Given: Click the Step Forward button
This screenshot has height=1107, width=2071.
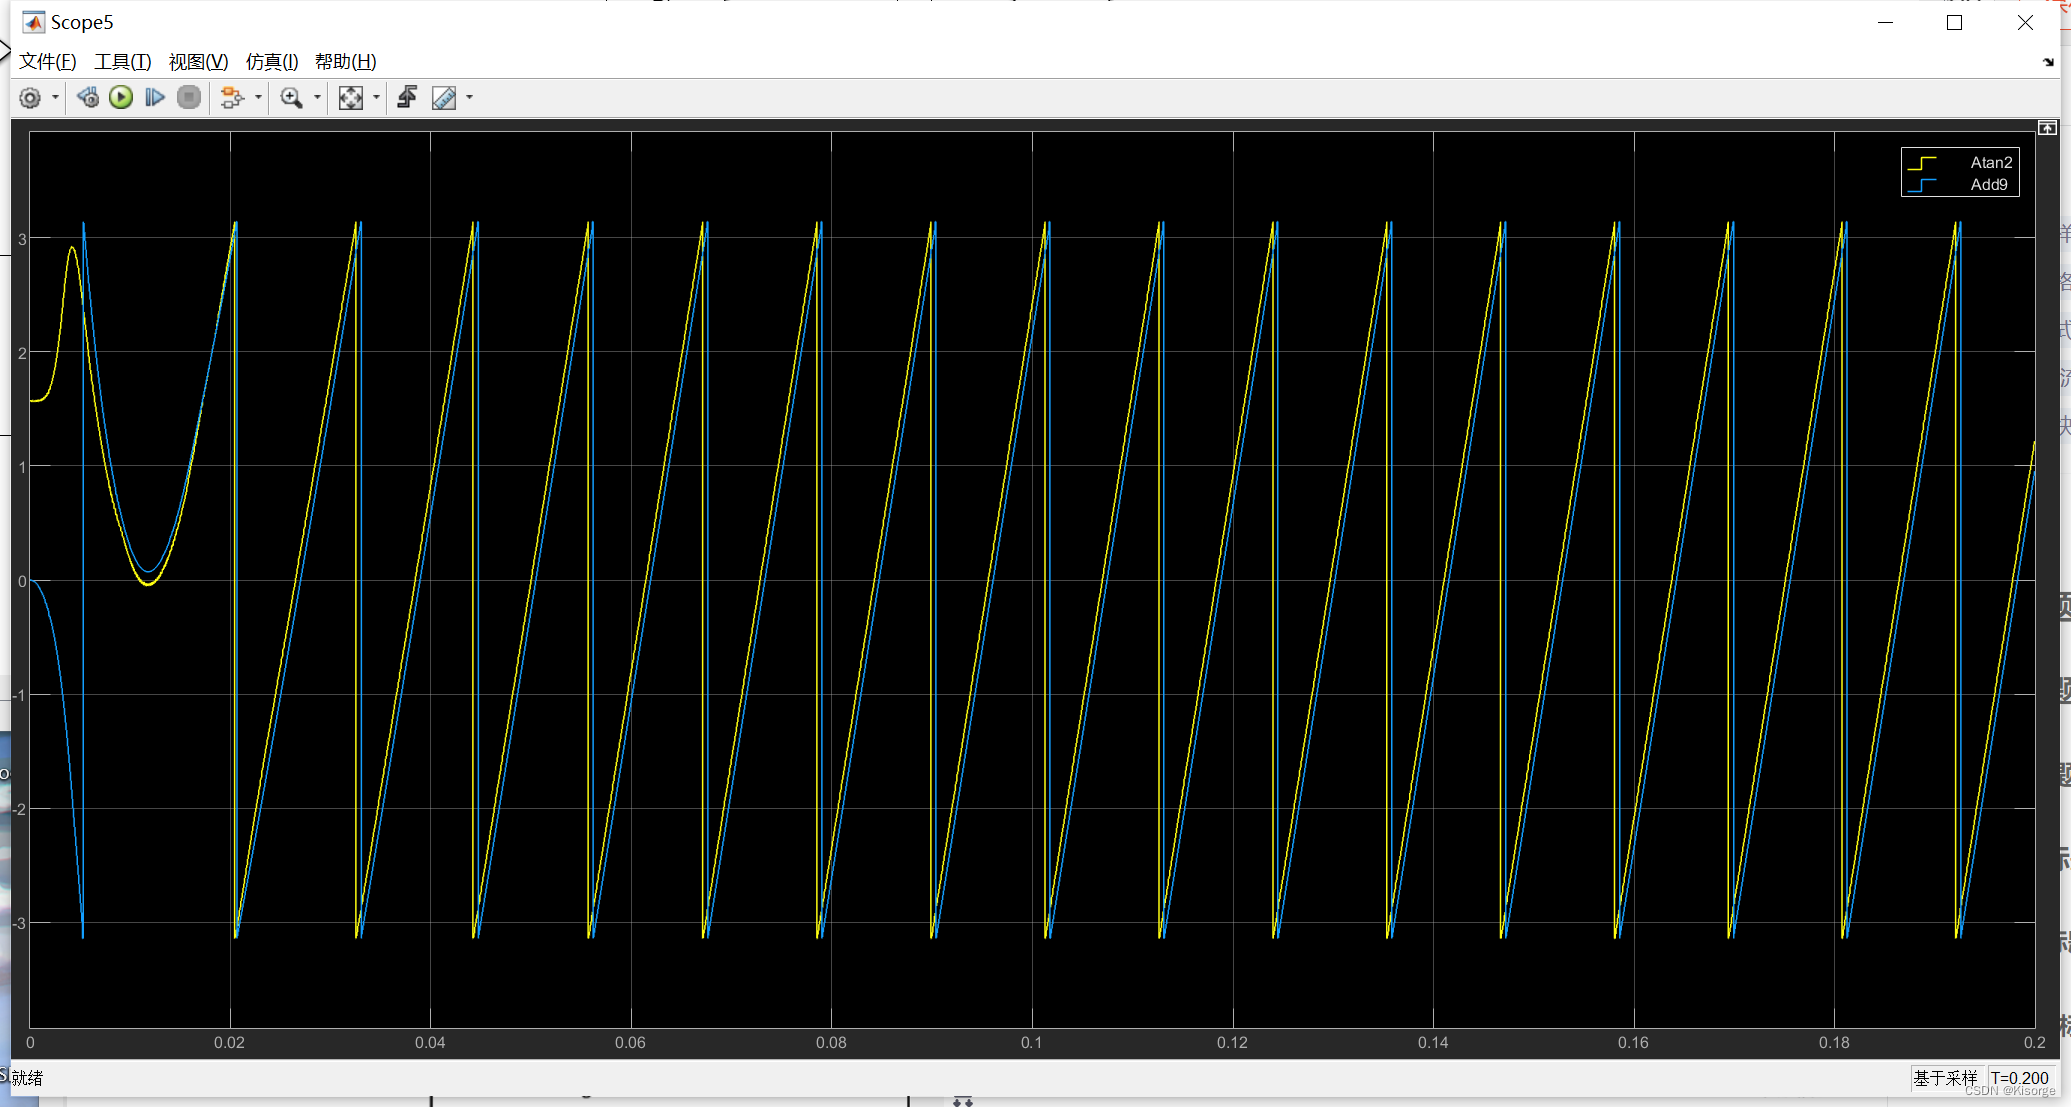Looking at the screenshot, I should pyautogui.click(x=155, y=97).
